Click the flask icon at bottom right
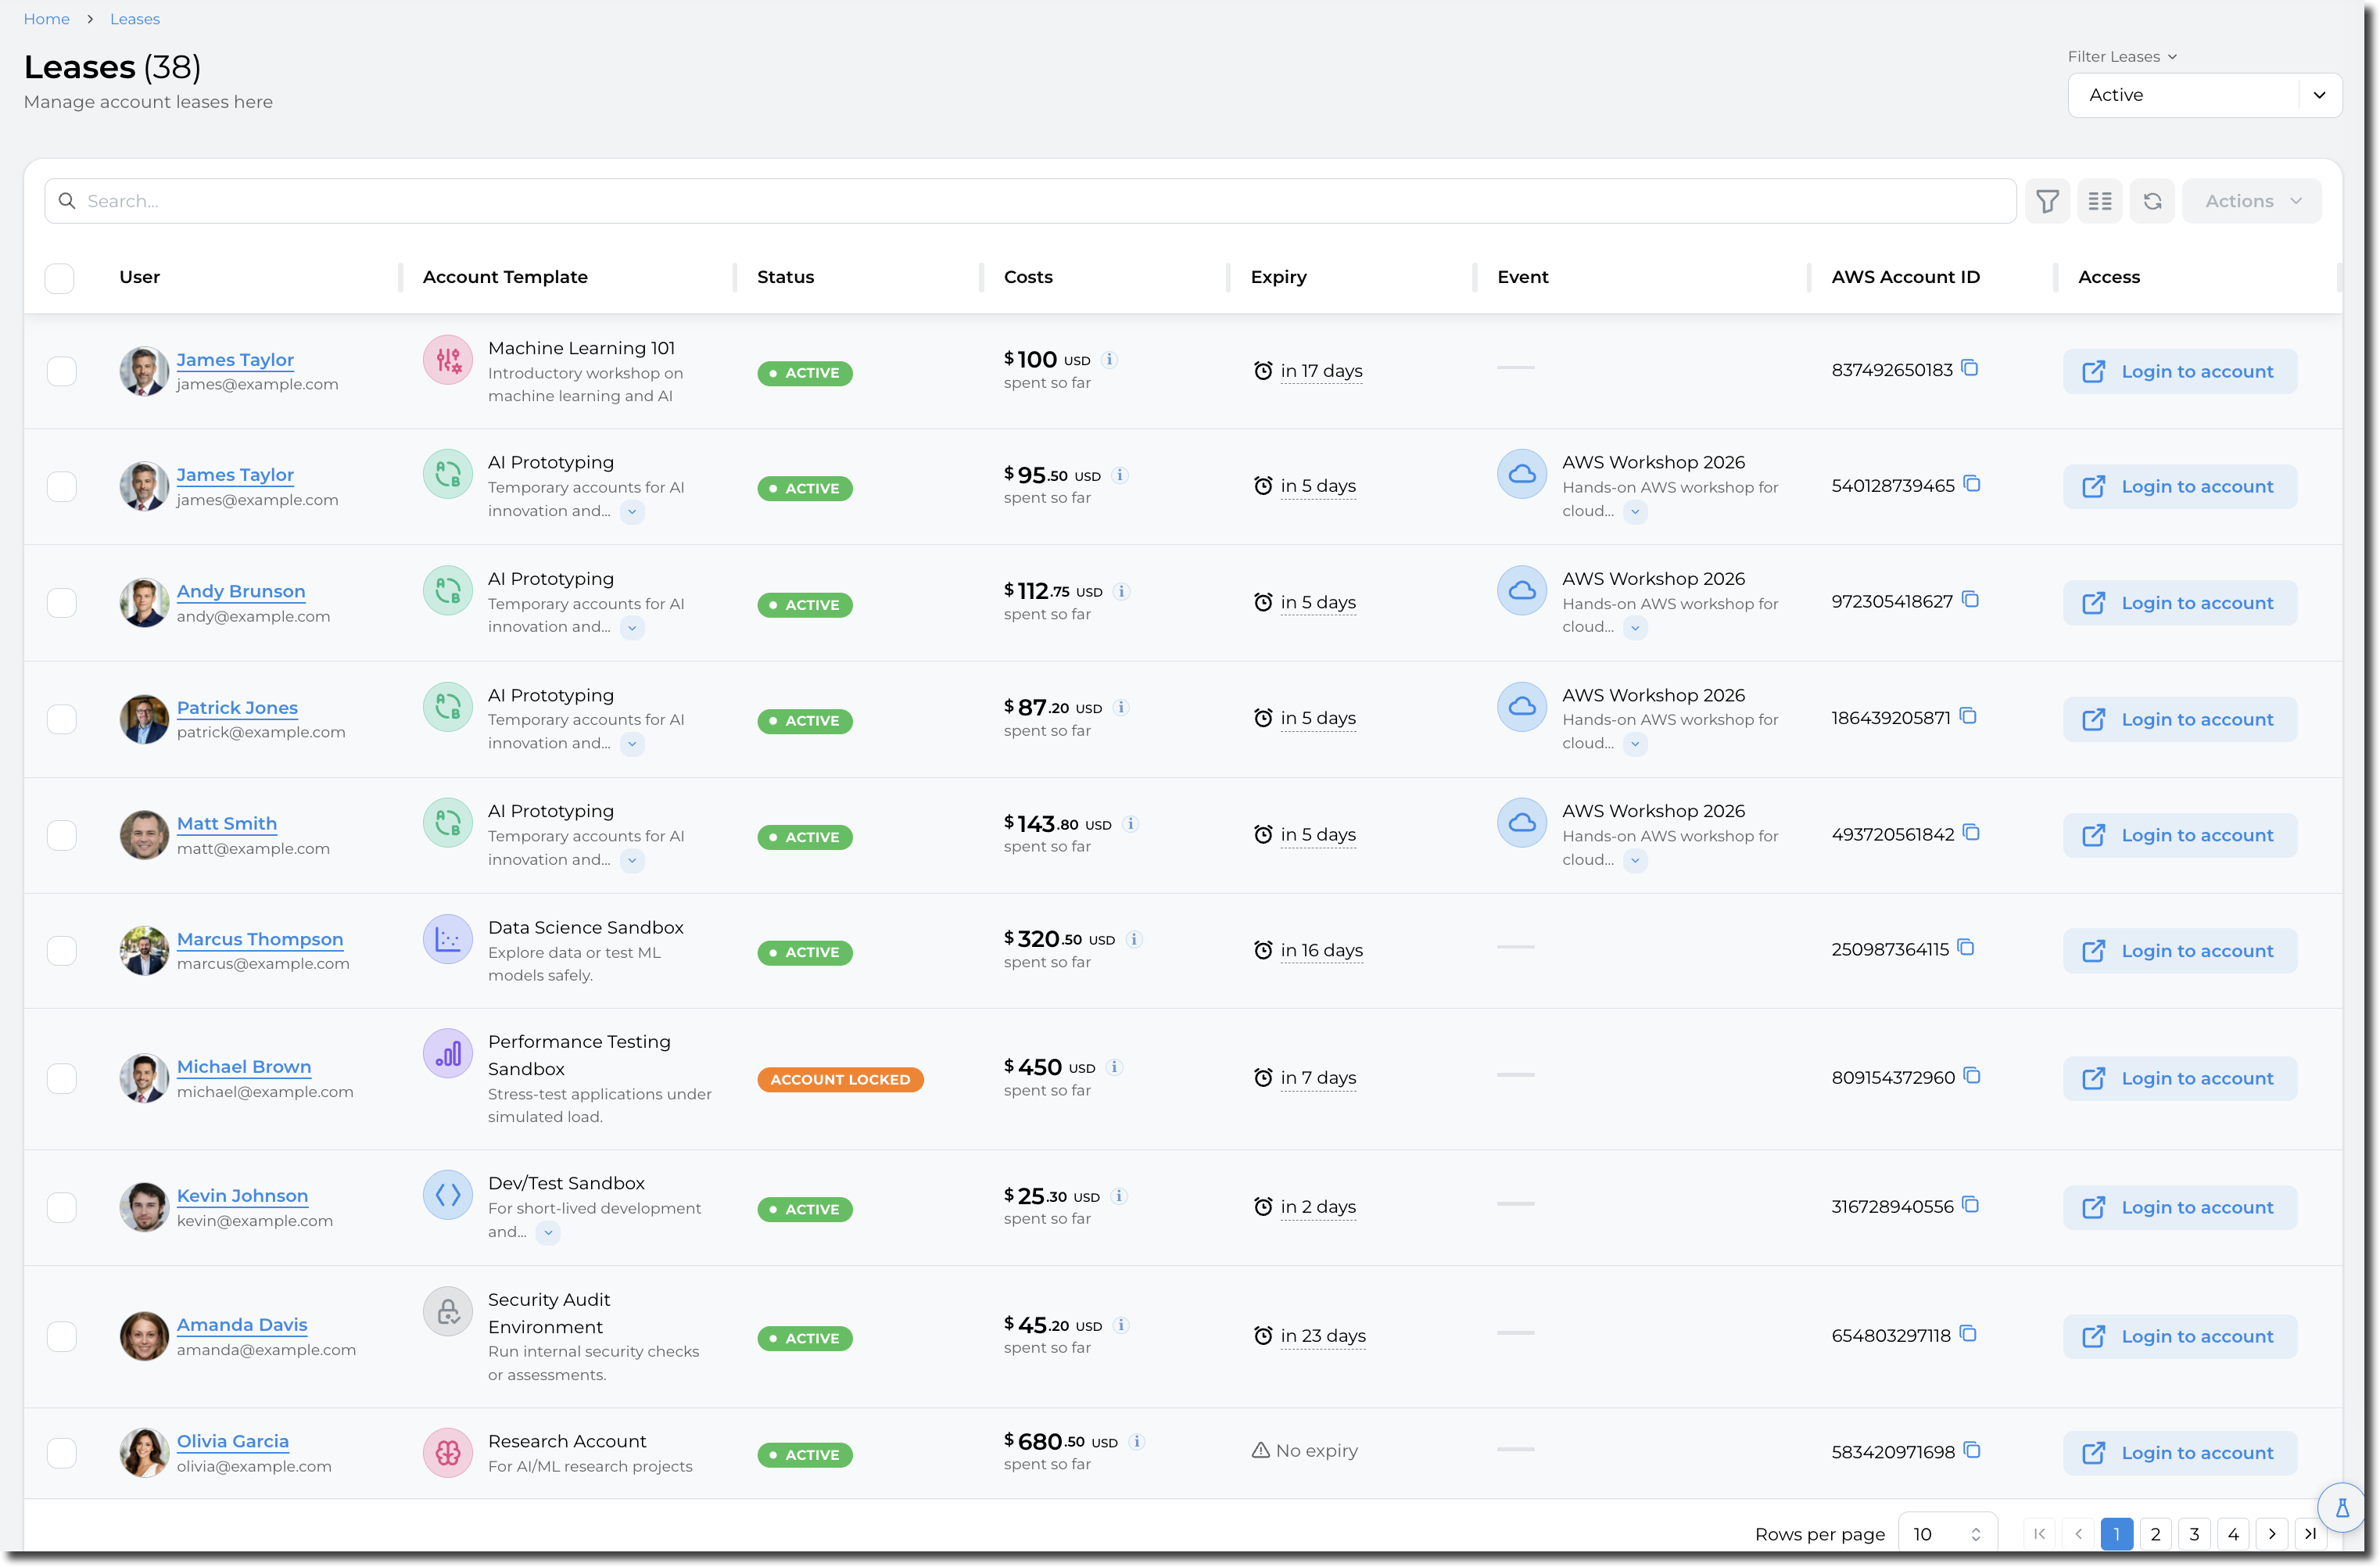The image size is (2380, 1567). [x=2342, y=1508]
